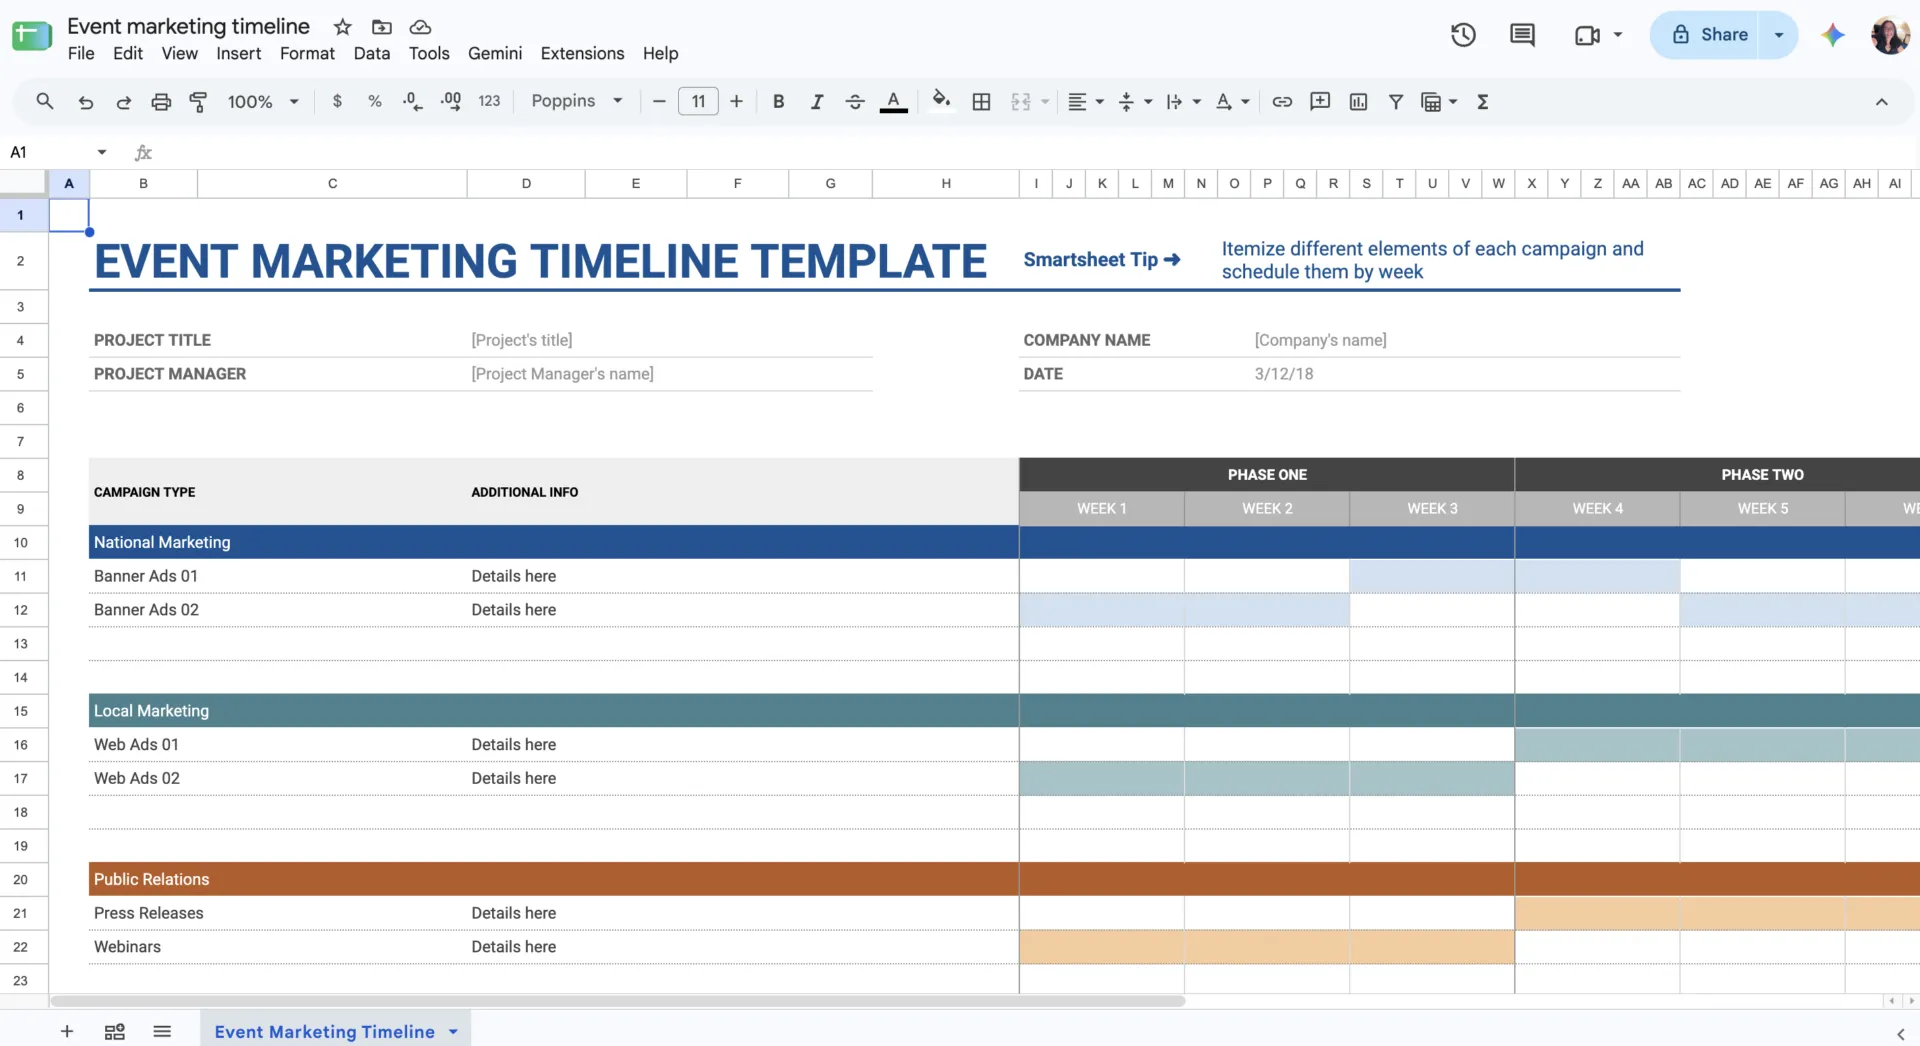The height and width of the screenshot is (1046, 1920).
Task: Click the functions sigma icon
Action: pyautogui.click(x=1483, y=101)
